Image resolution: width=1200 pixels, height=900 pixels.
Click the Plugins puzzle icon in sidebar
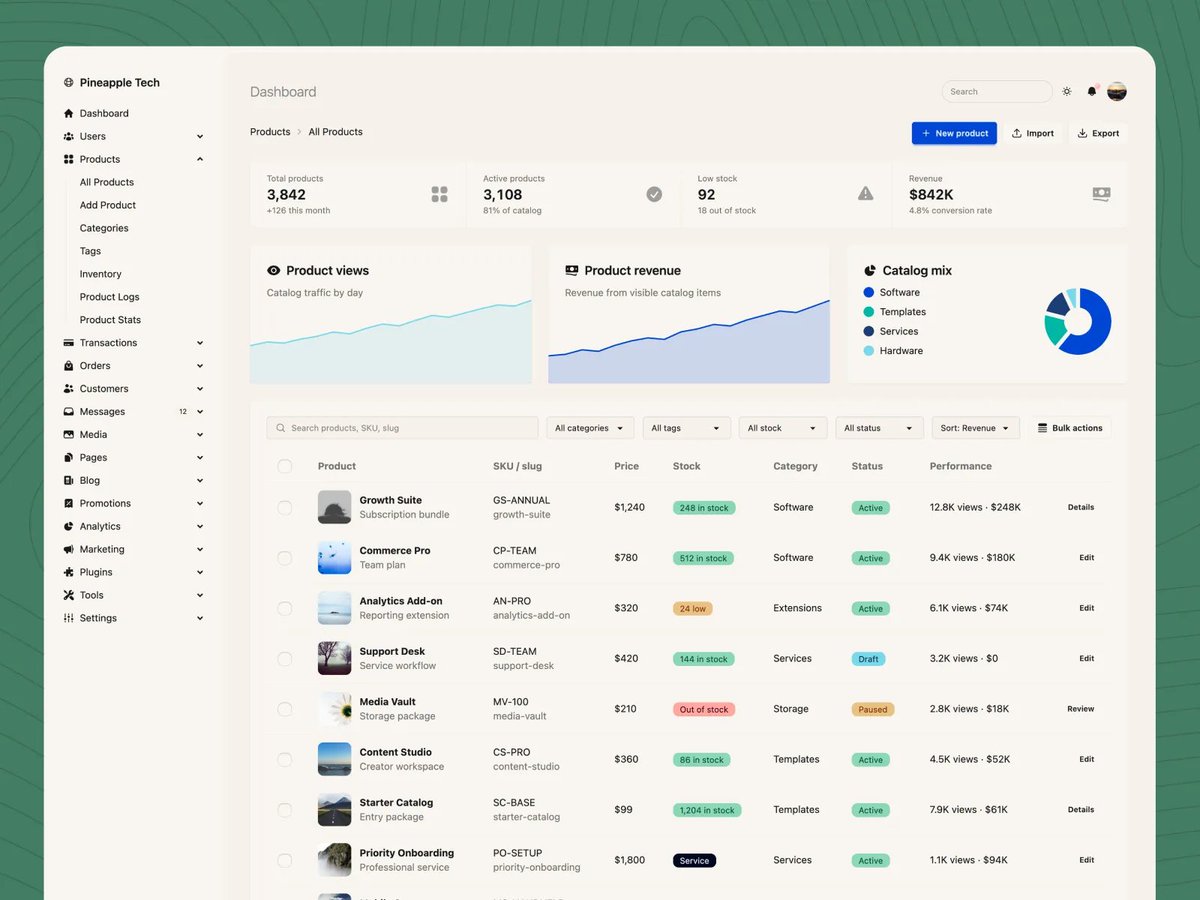coord(68,573)
